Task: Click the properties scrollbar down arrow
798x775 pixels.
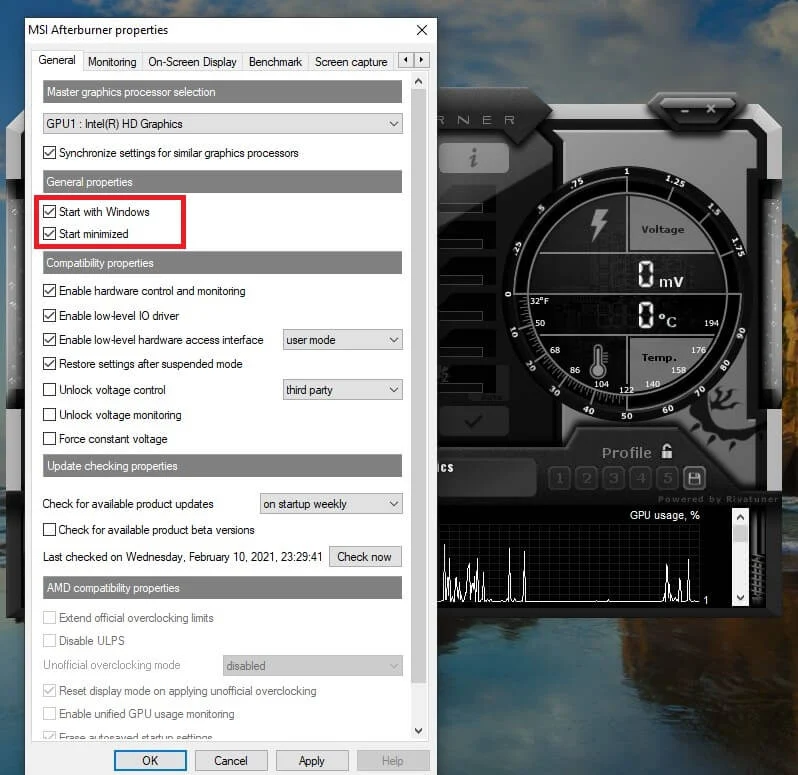Action: pyautogui.click(x=418, y=731)
